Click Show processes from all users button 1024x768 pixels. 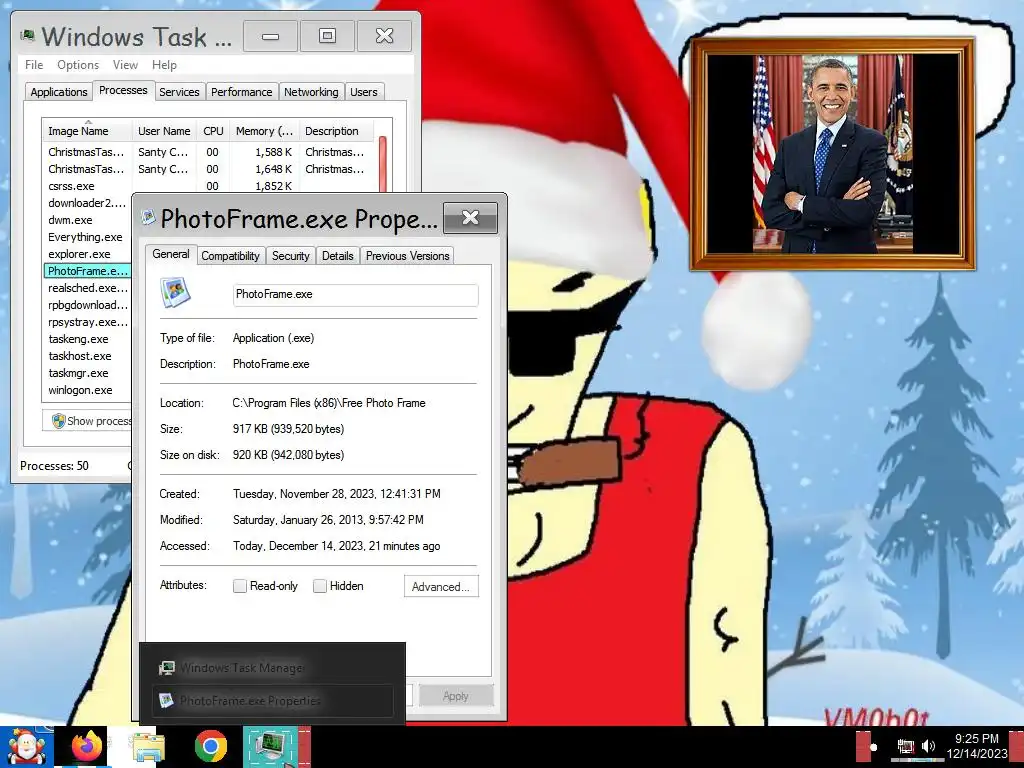pos(88,421)
